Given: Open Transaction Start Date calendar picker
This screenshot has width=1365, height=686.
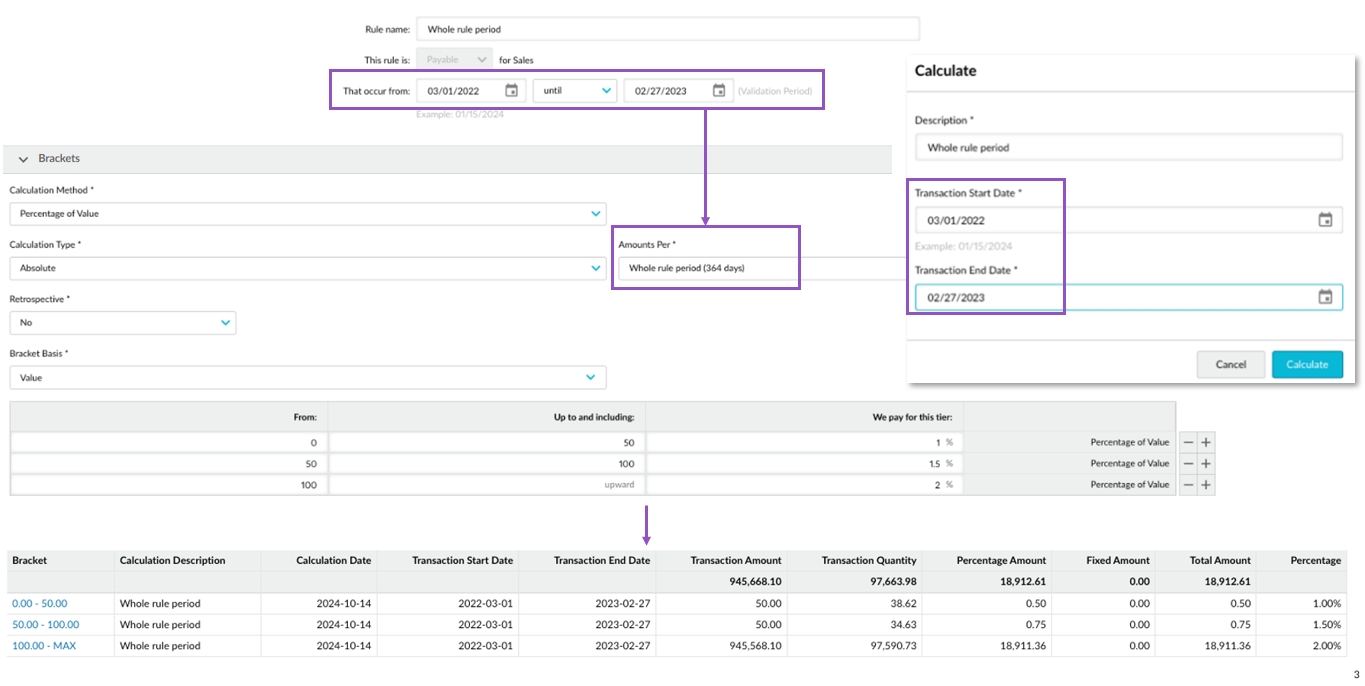Looking at the screenshot, I should click(1324, 220).
